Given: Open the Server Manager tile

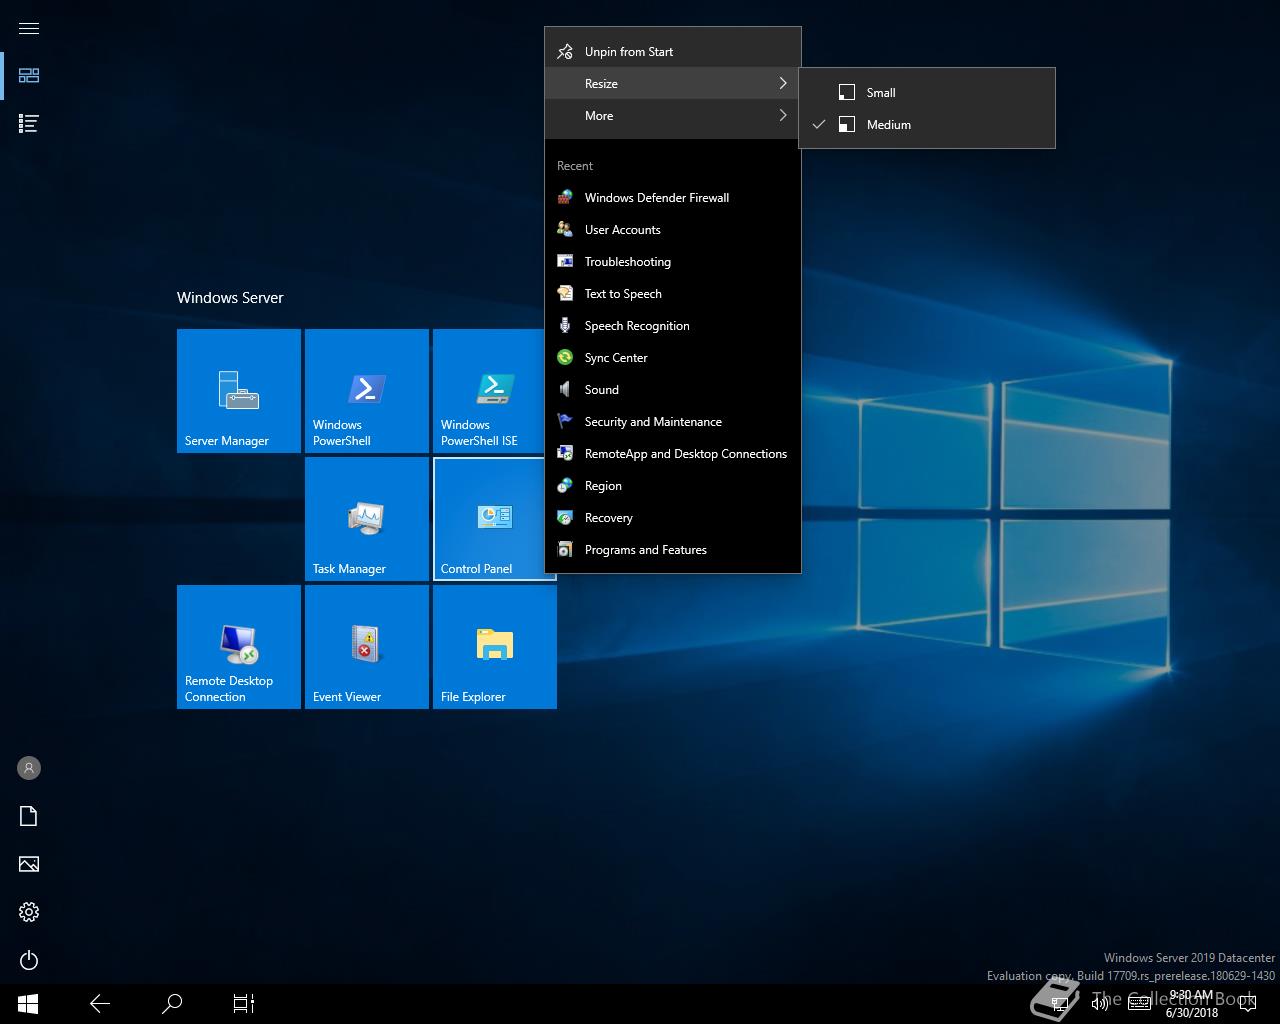Looking at the screenshot, I should click(x=239, y=391).
